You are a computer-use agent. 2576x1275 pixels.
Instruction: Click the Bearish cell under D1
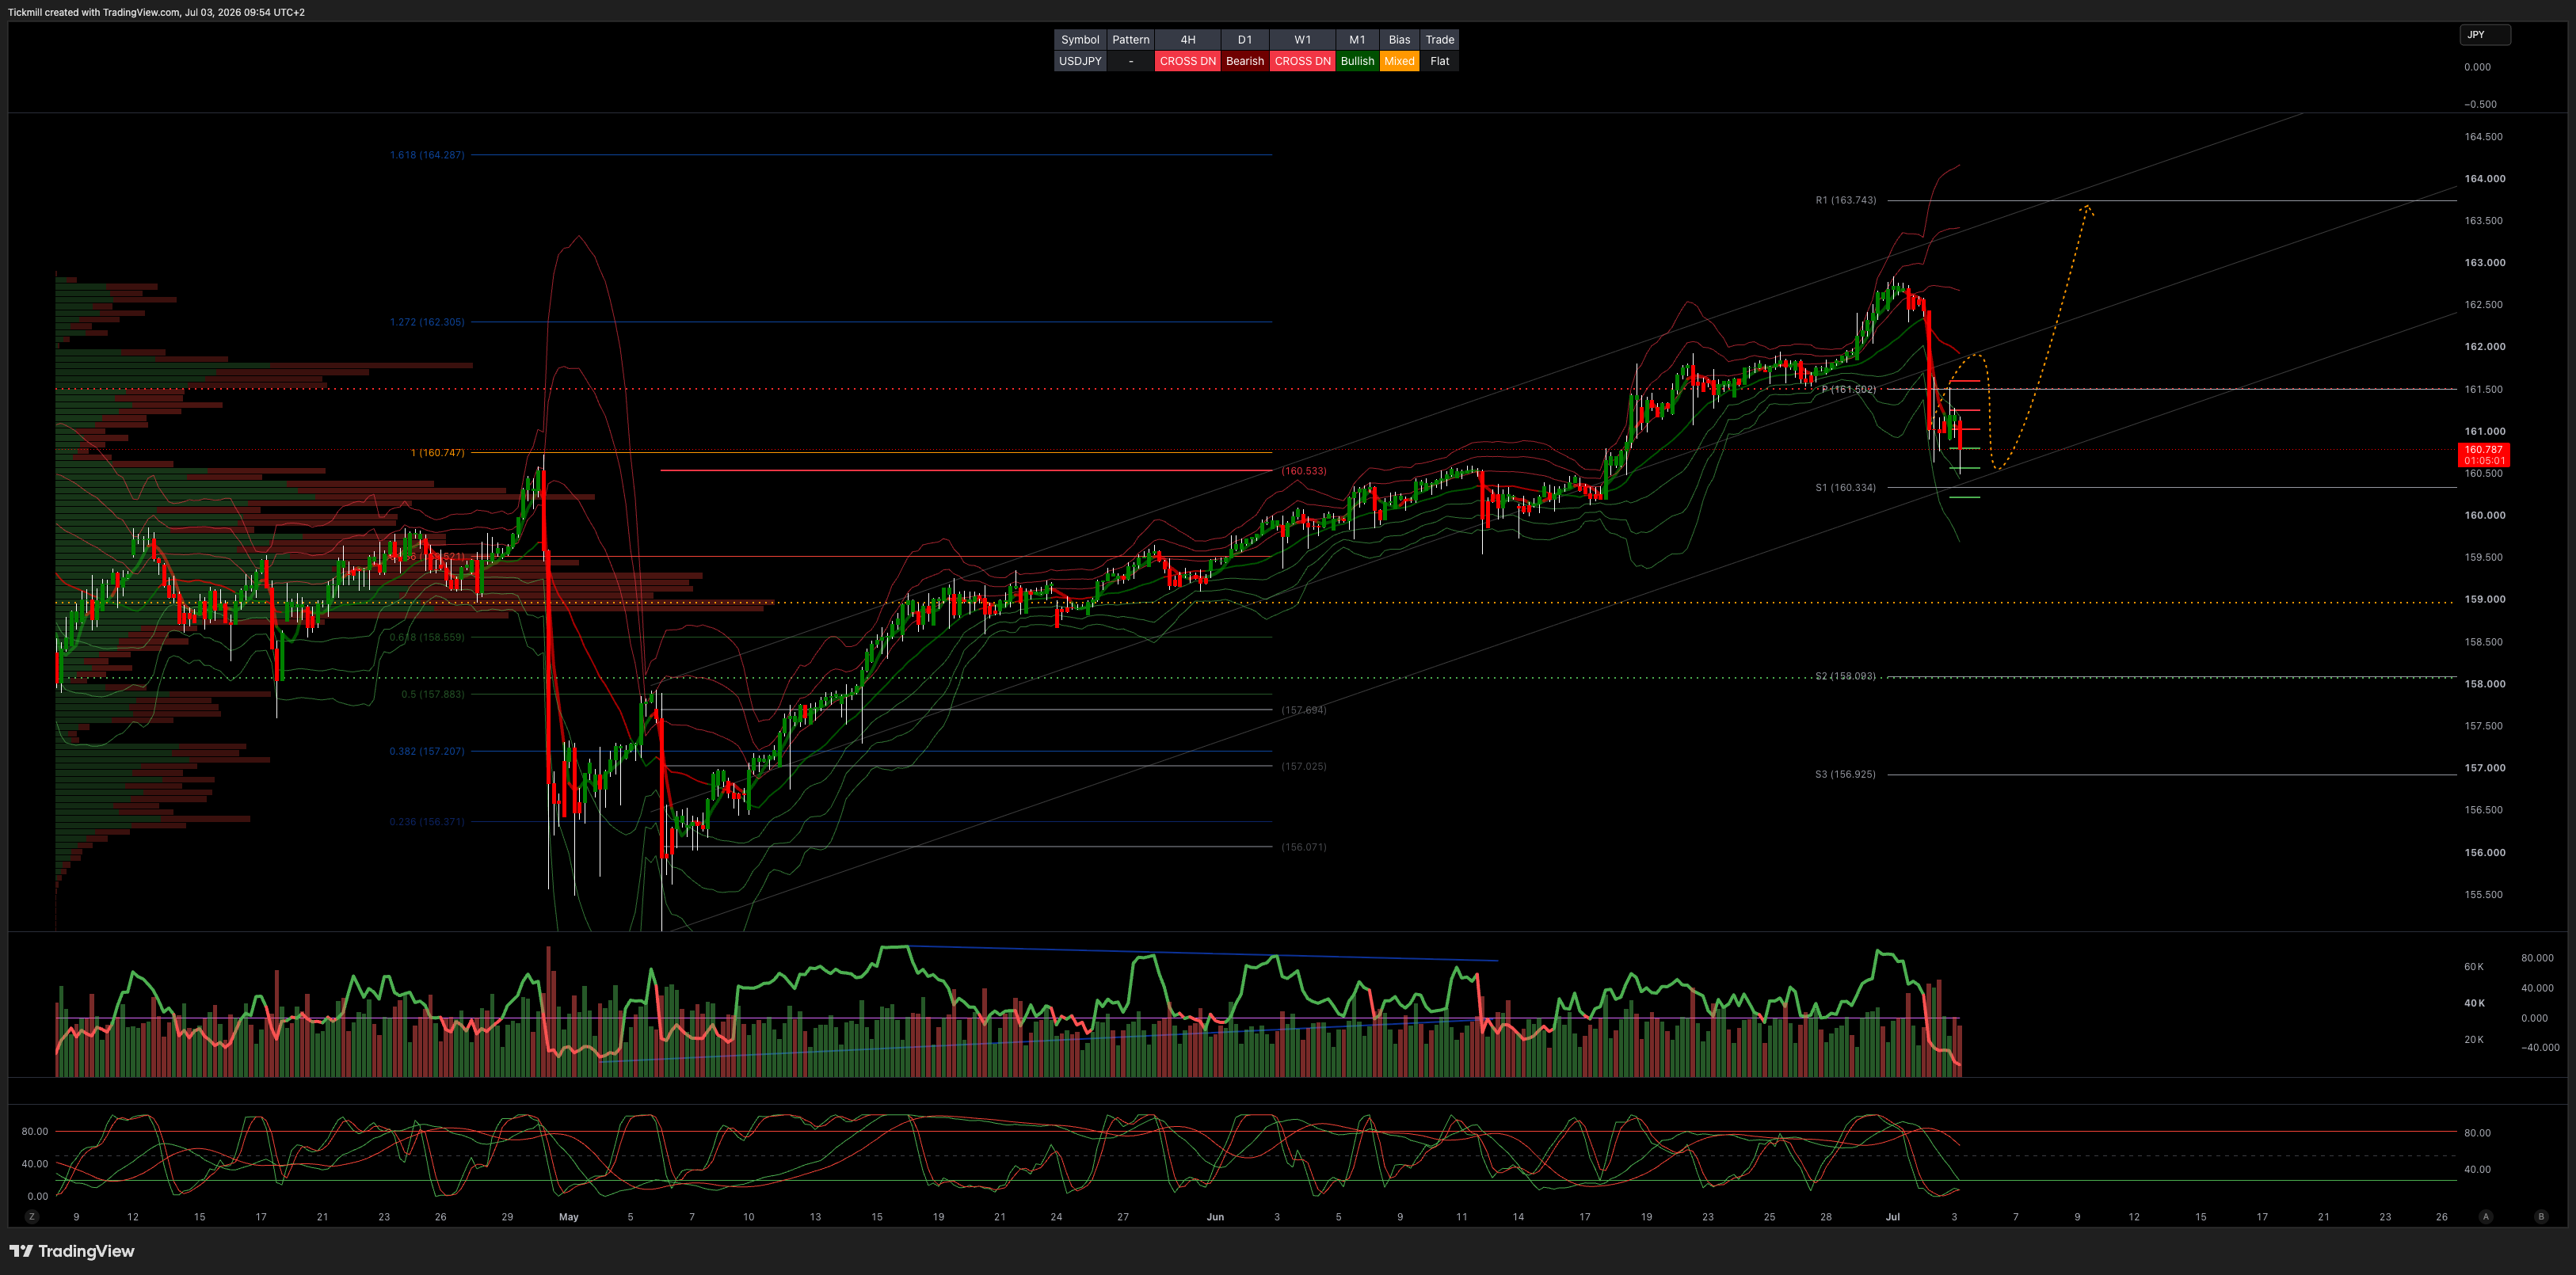[x=1245, y=61]
